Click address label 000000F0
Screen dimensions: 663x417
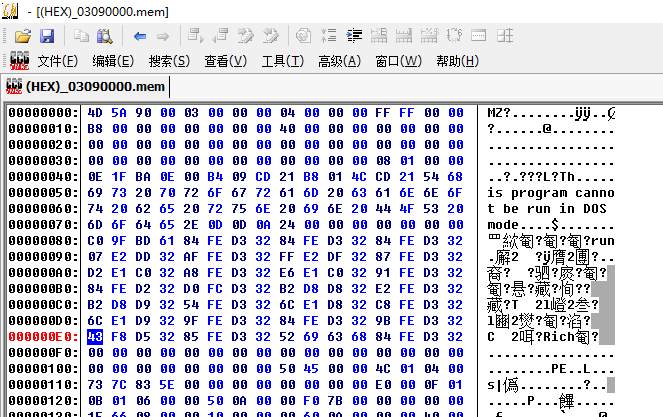click(x=44, y=353)
